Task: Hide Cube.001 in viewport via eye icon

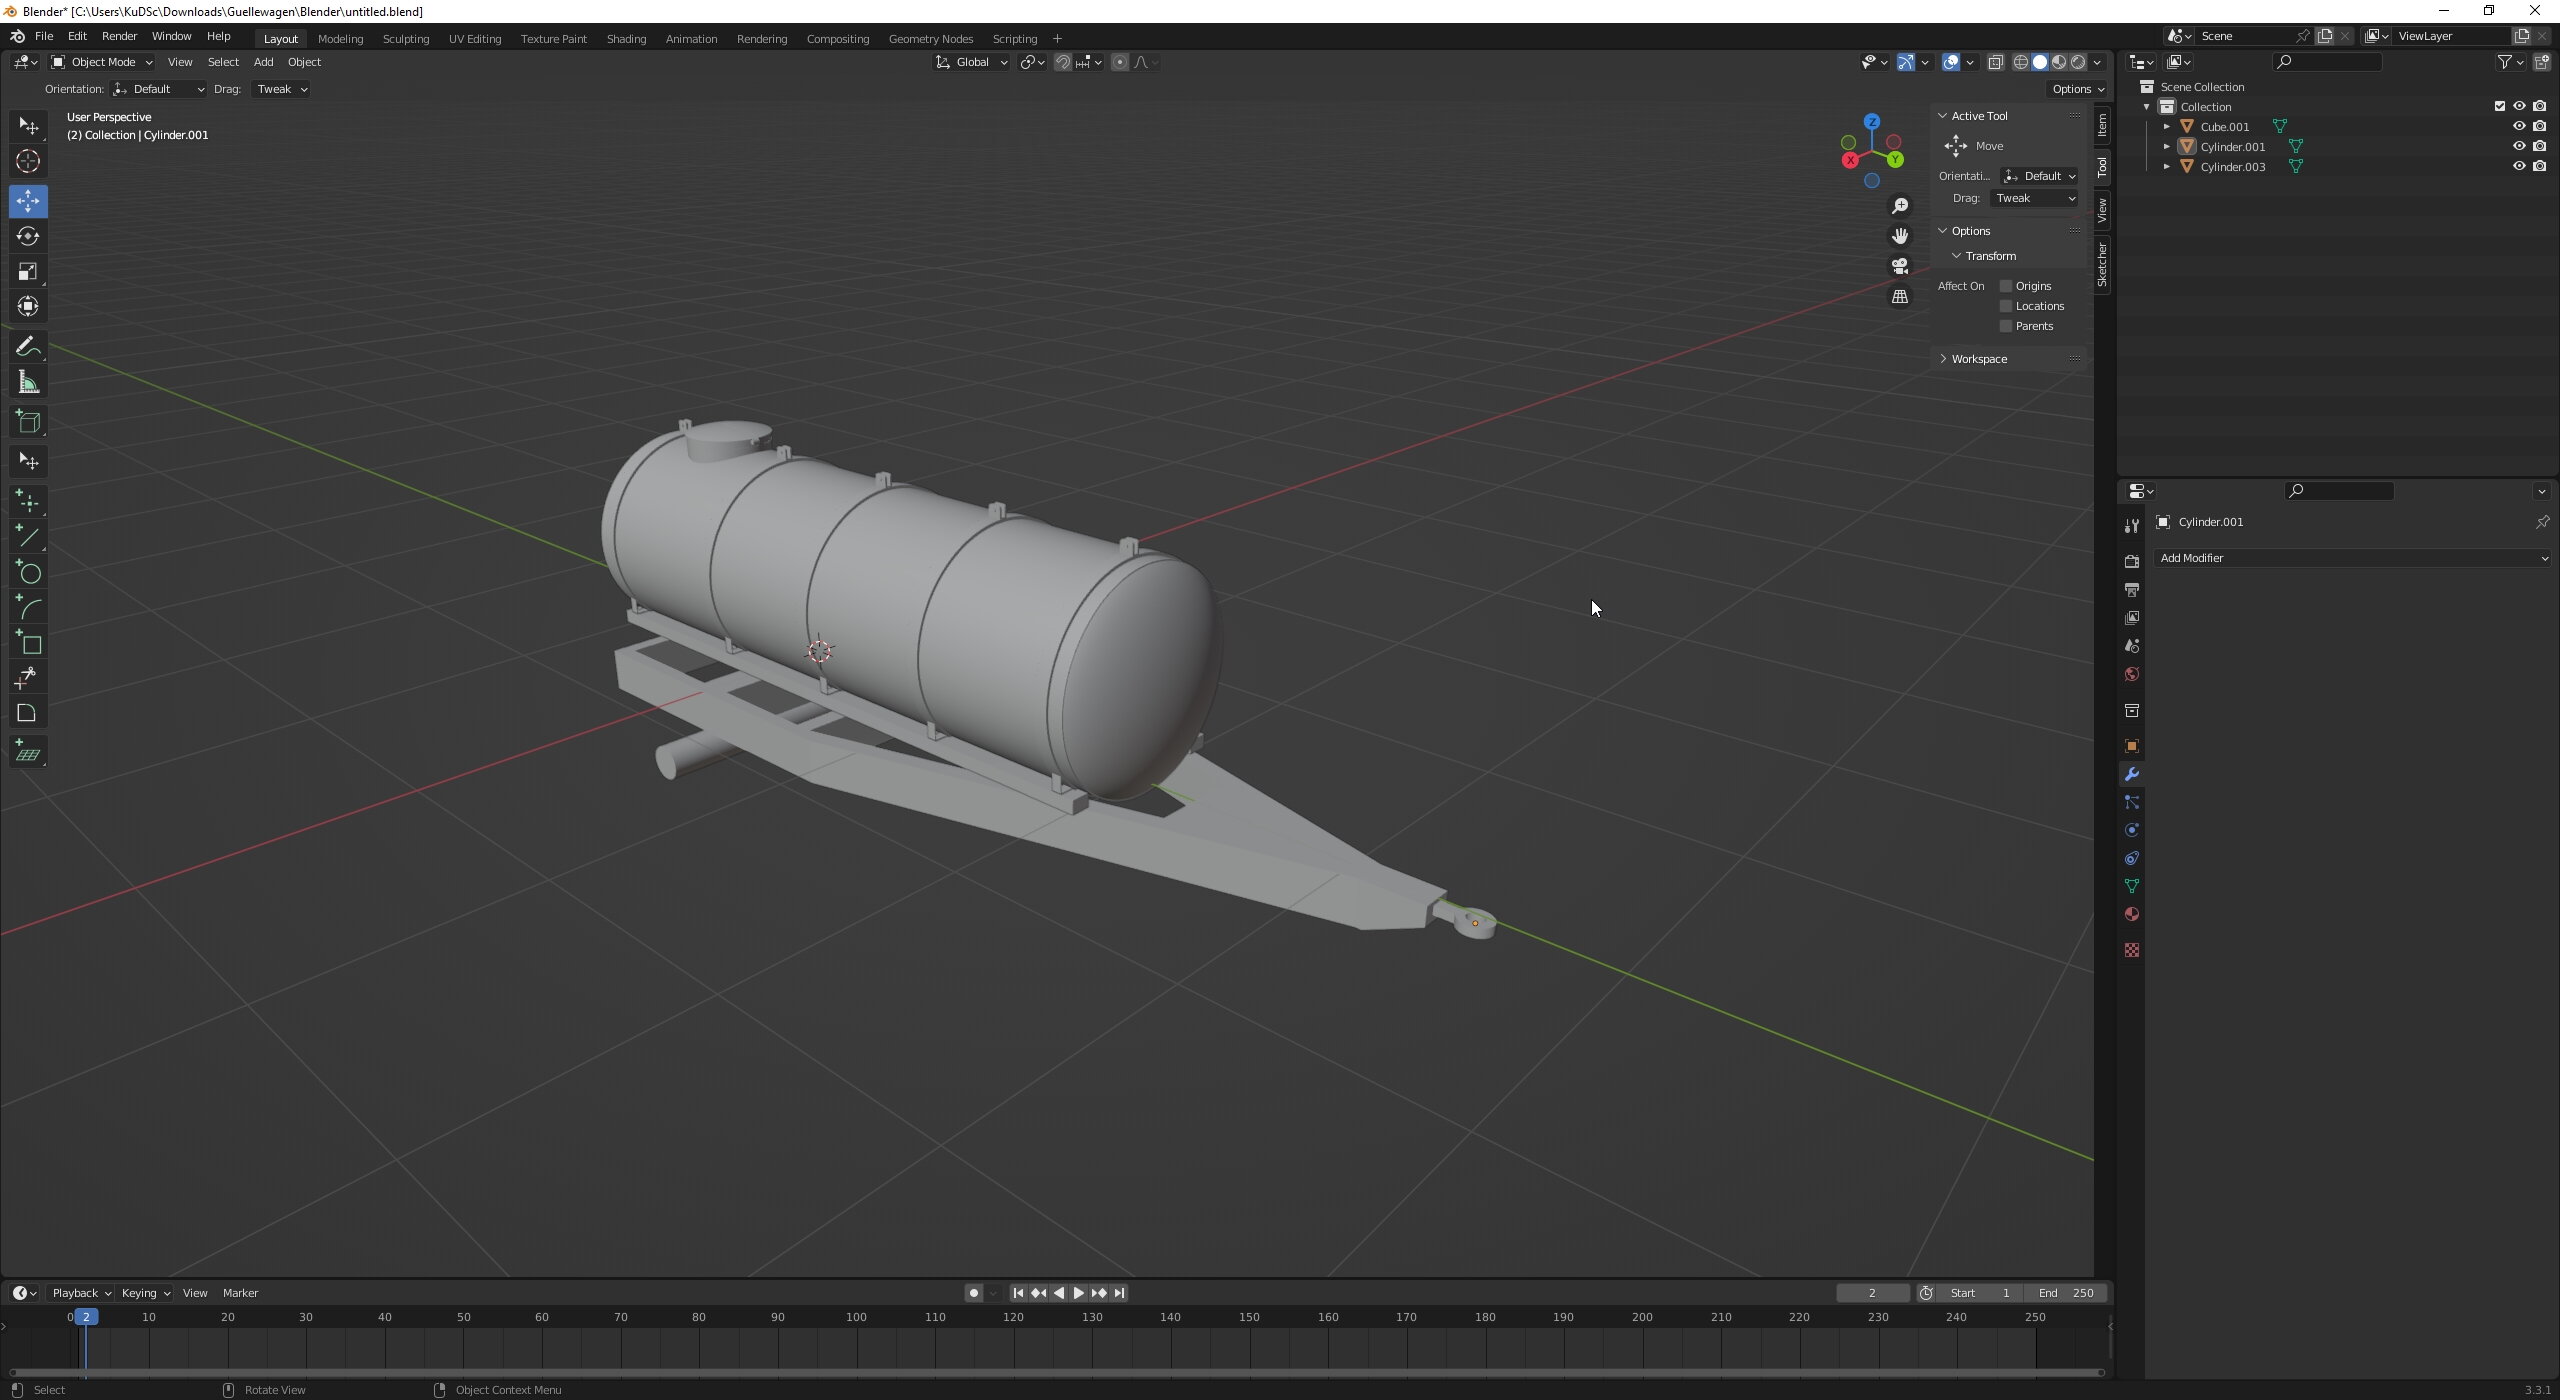Action: click(x=2518, y=126)
